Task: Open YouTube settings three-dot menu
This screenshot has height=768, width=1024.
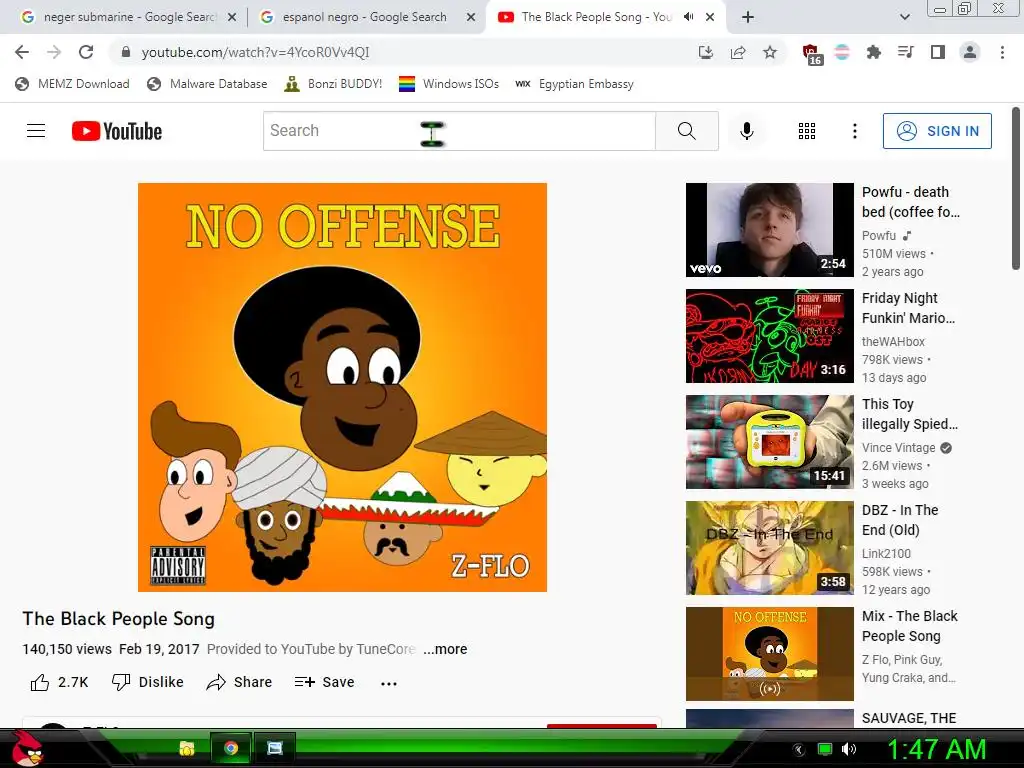Action: pyautogui.click(x=854, y=131)
